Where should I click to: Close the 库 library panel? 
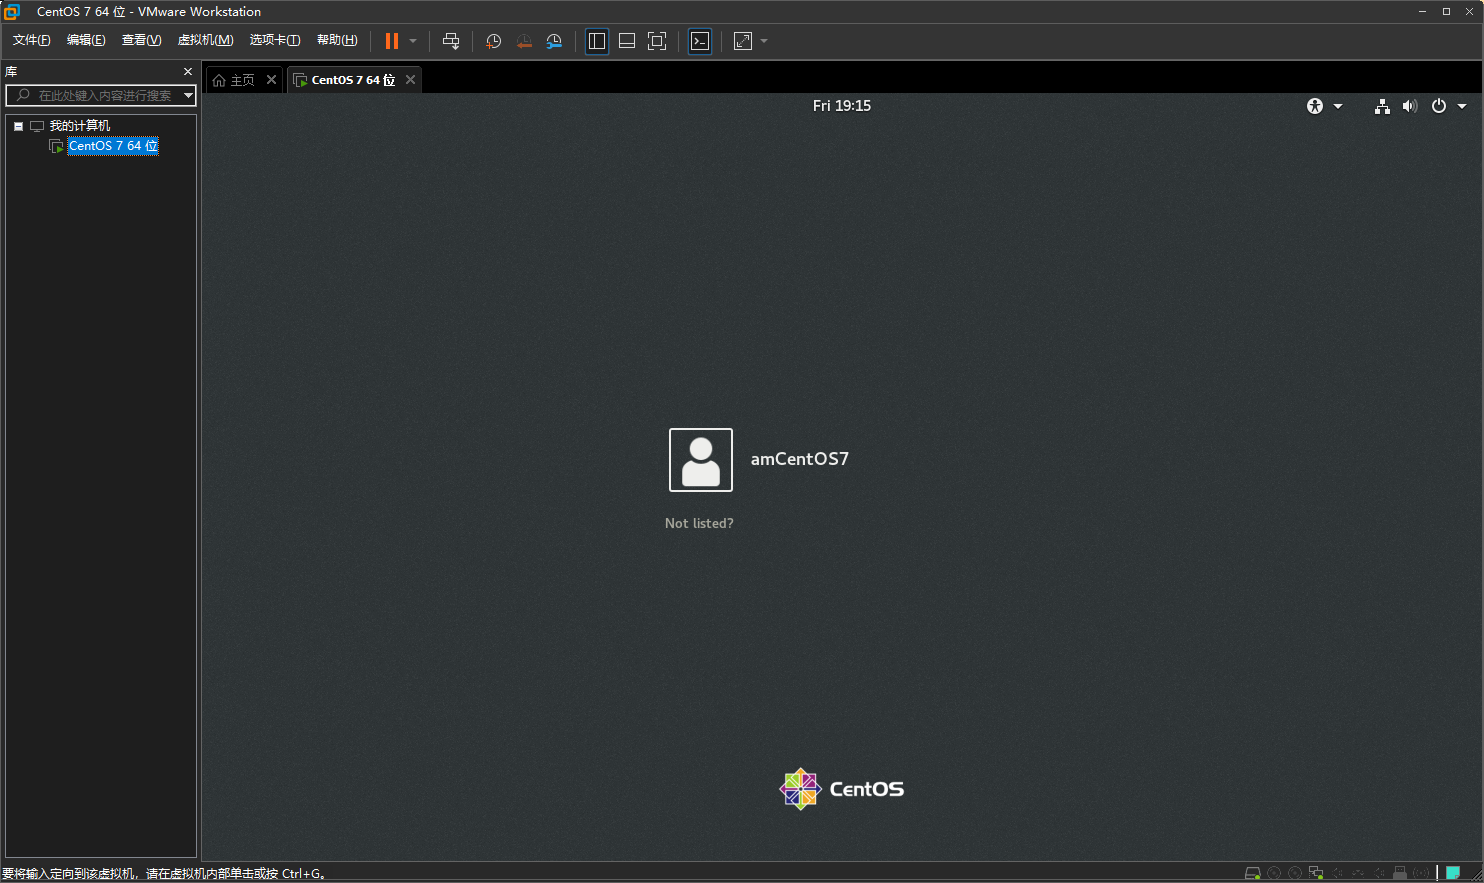[188, 72]
